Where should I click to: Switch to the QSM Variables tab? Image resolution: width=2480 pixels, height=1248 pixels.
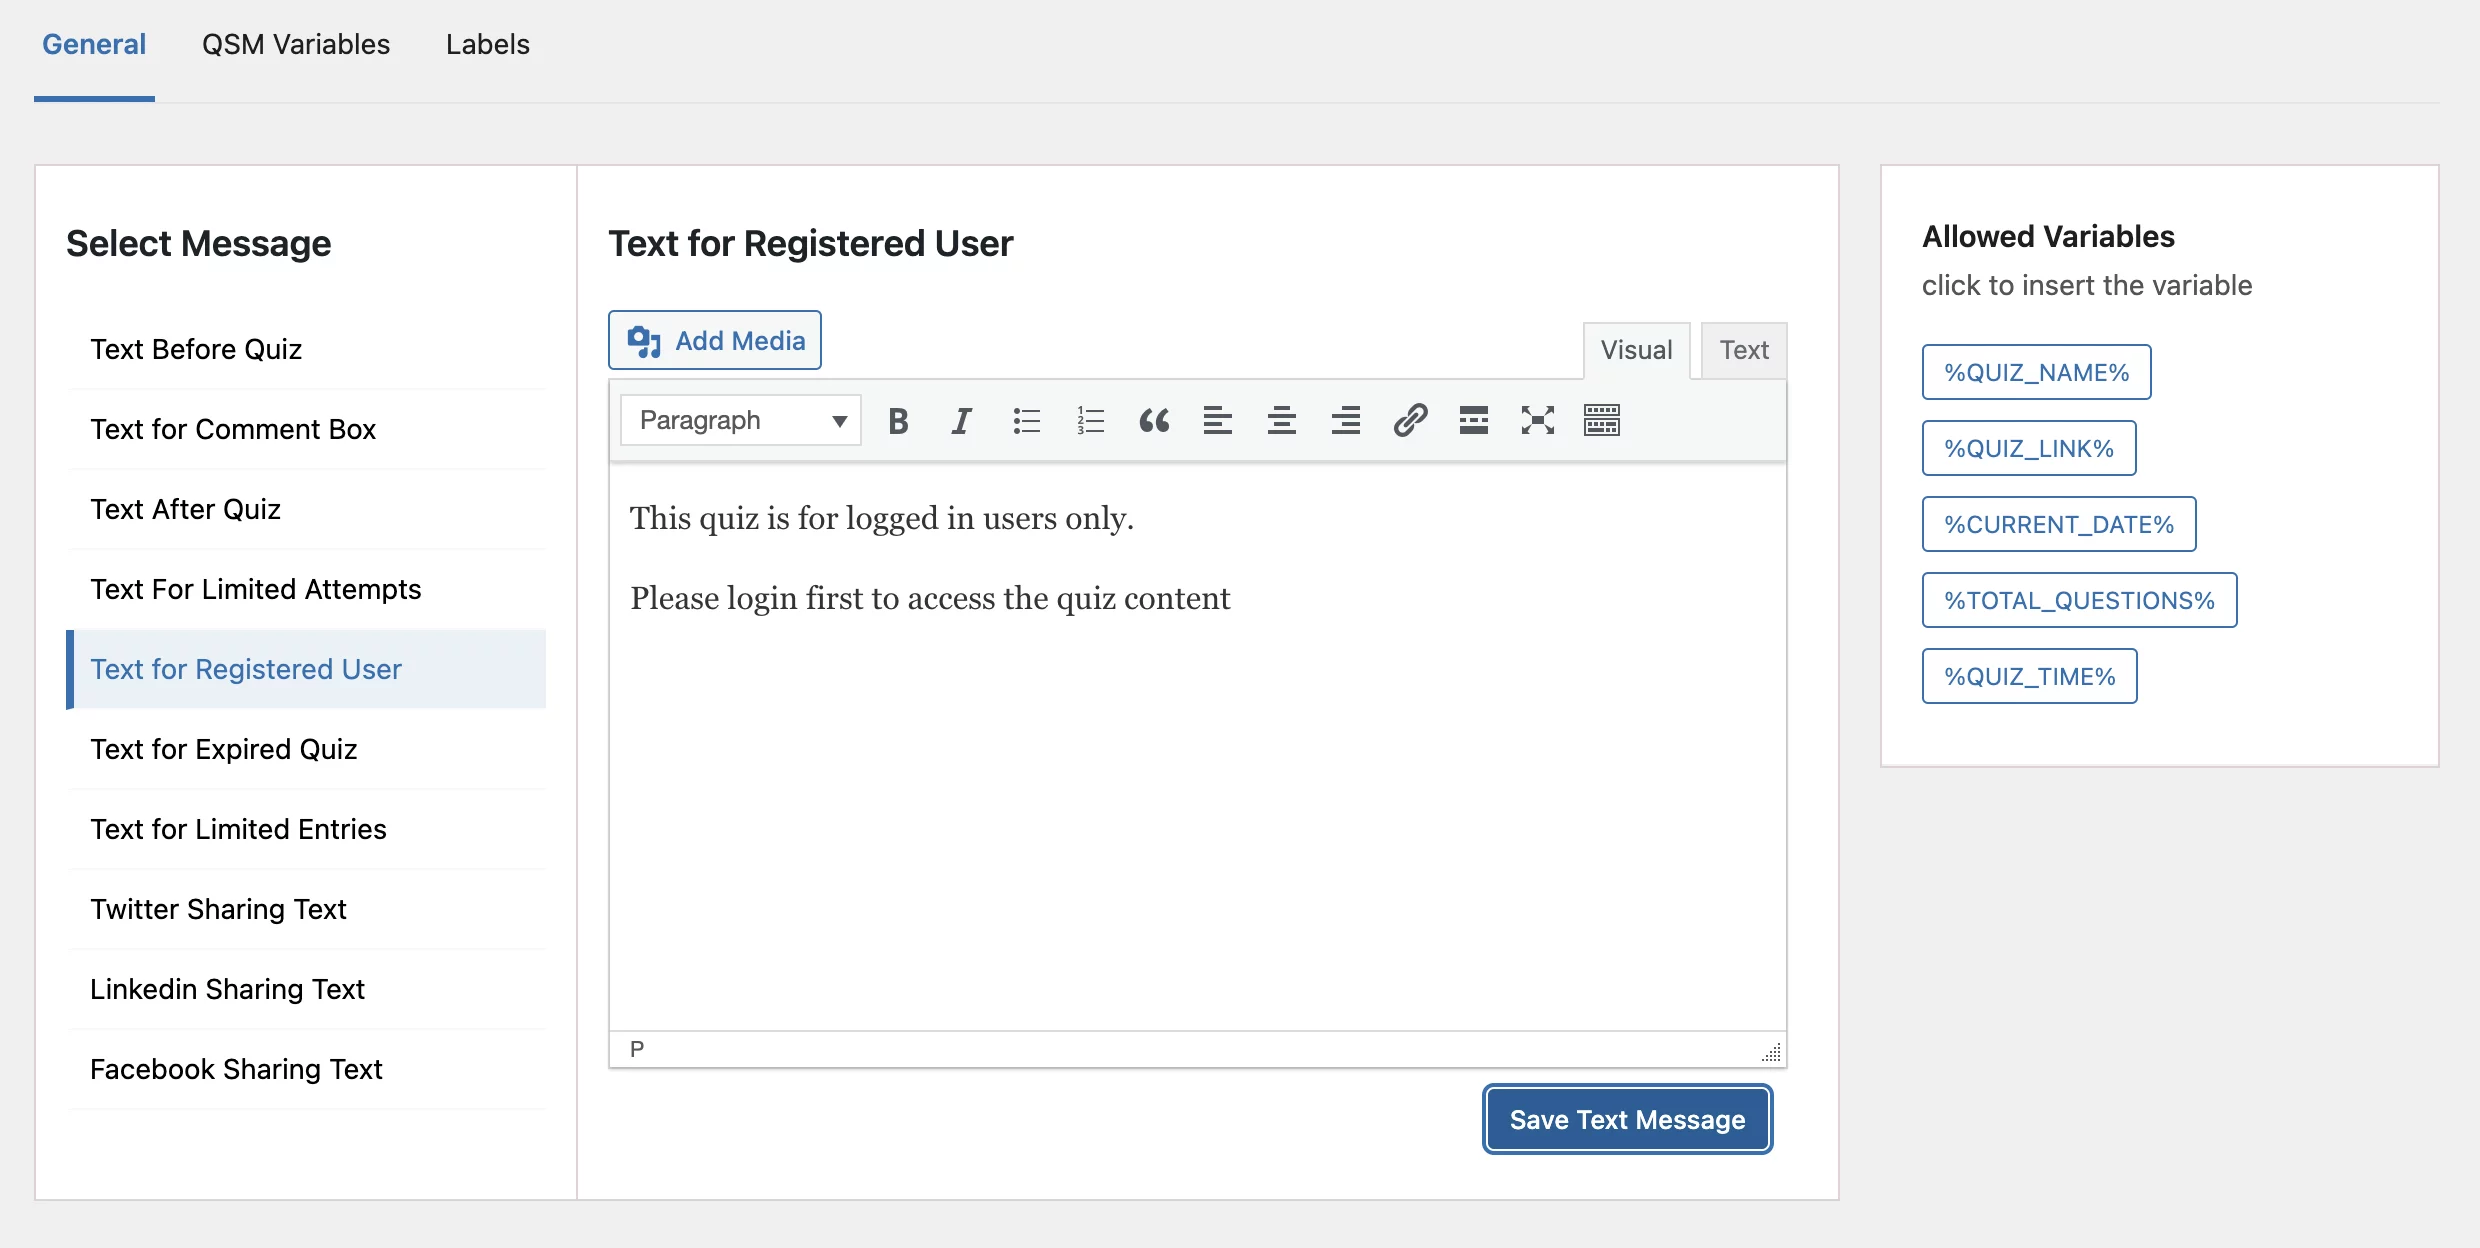(296, 45)
